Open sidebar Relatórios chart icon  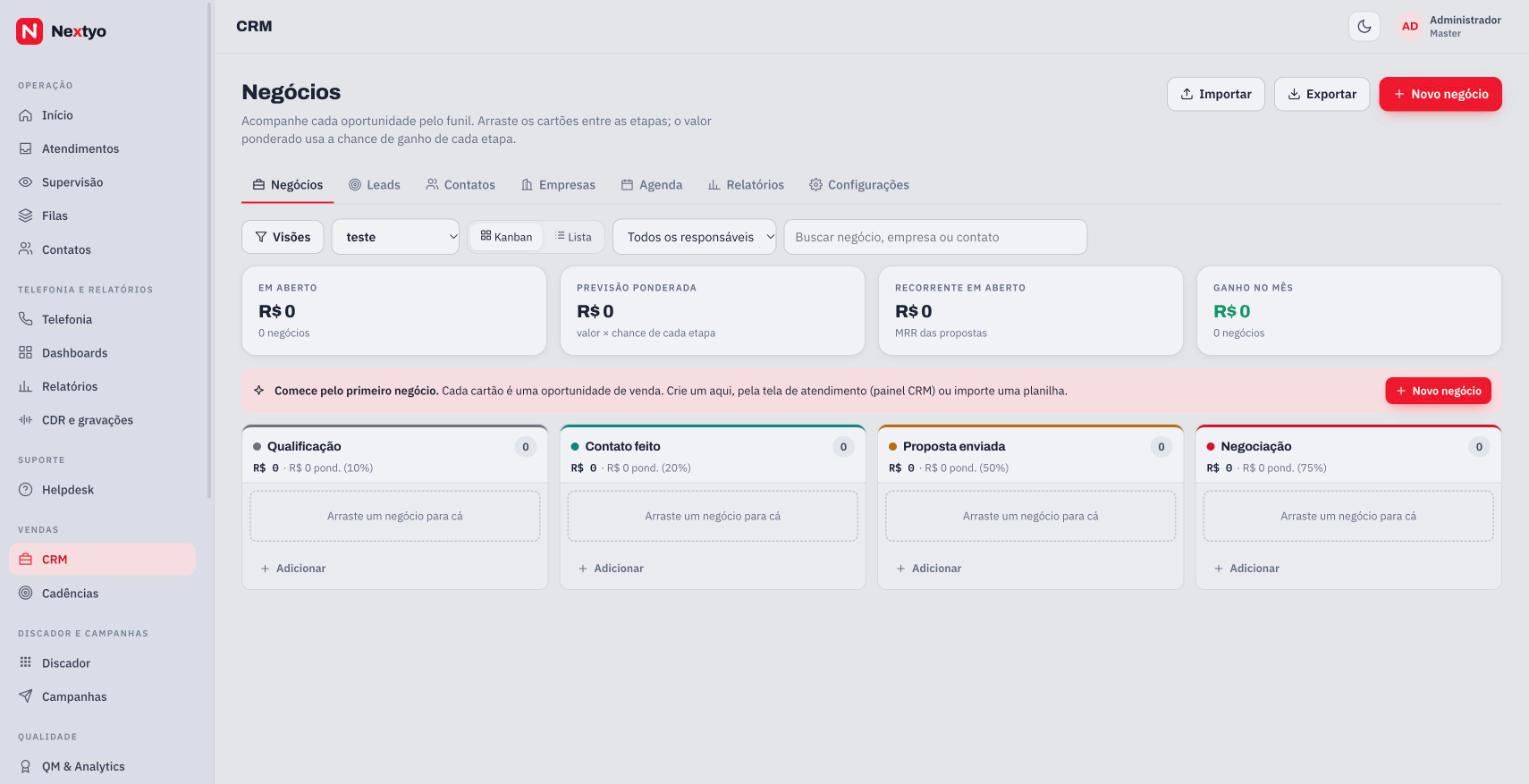[26, 386]
